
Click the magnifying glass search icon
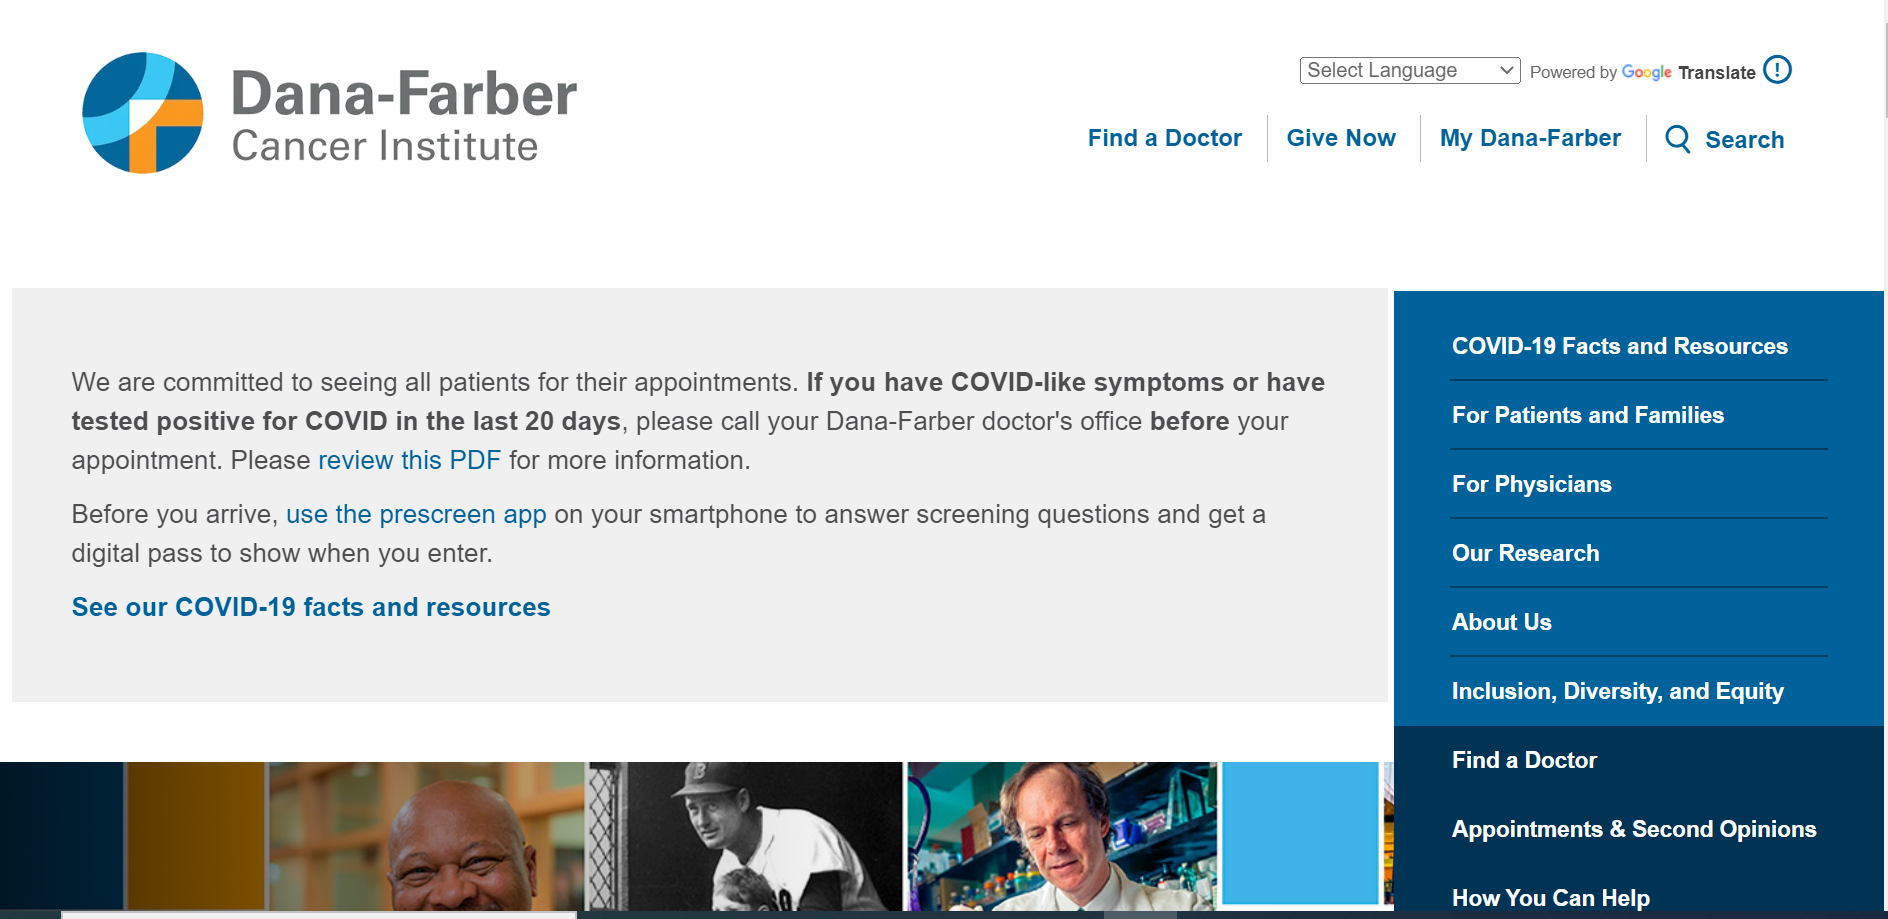[1678, 139]
